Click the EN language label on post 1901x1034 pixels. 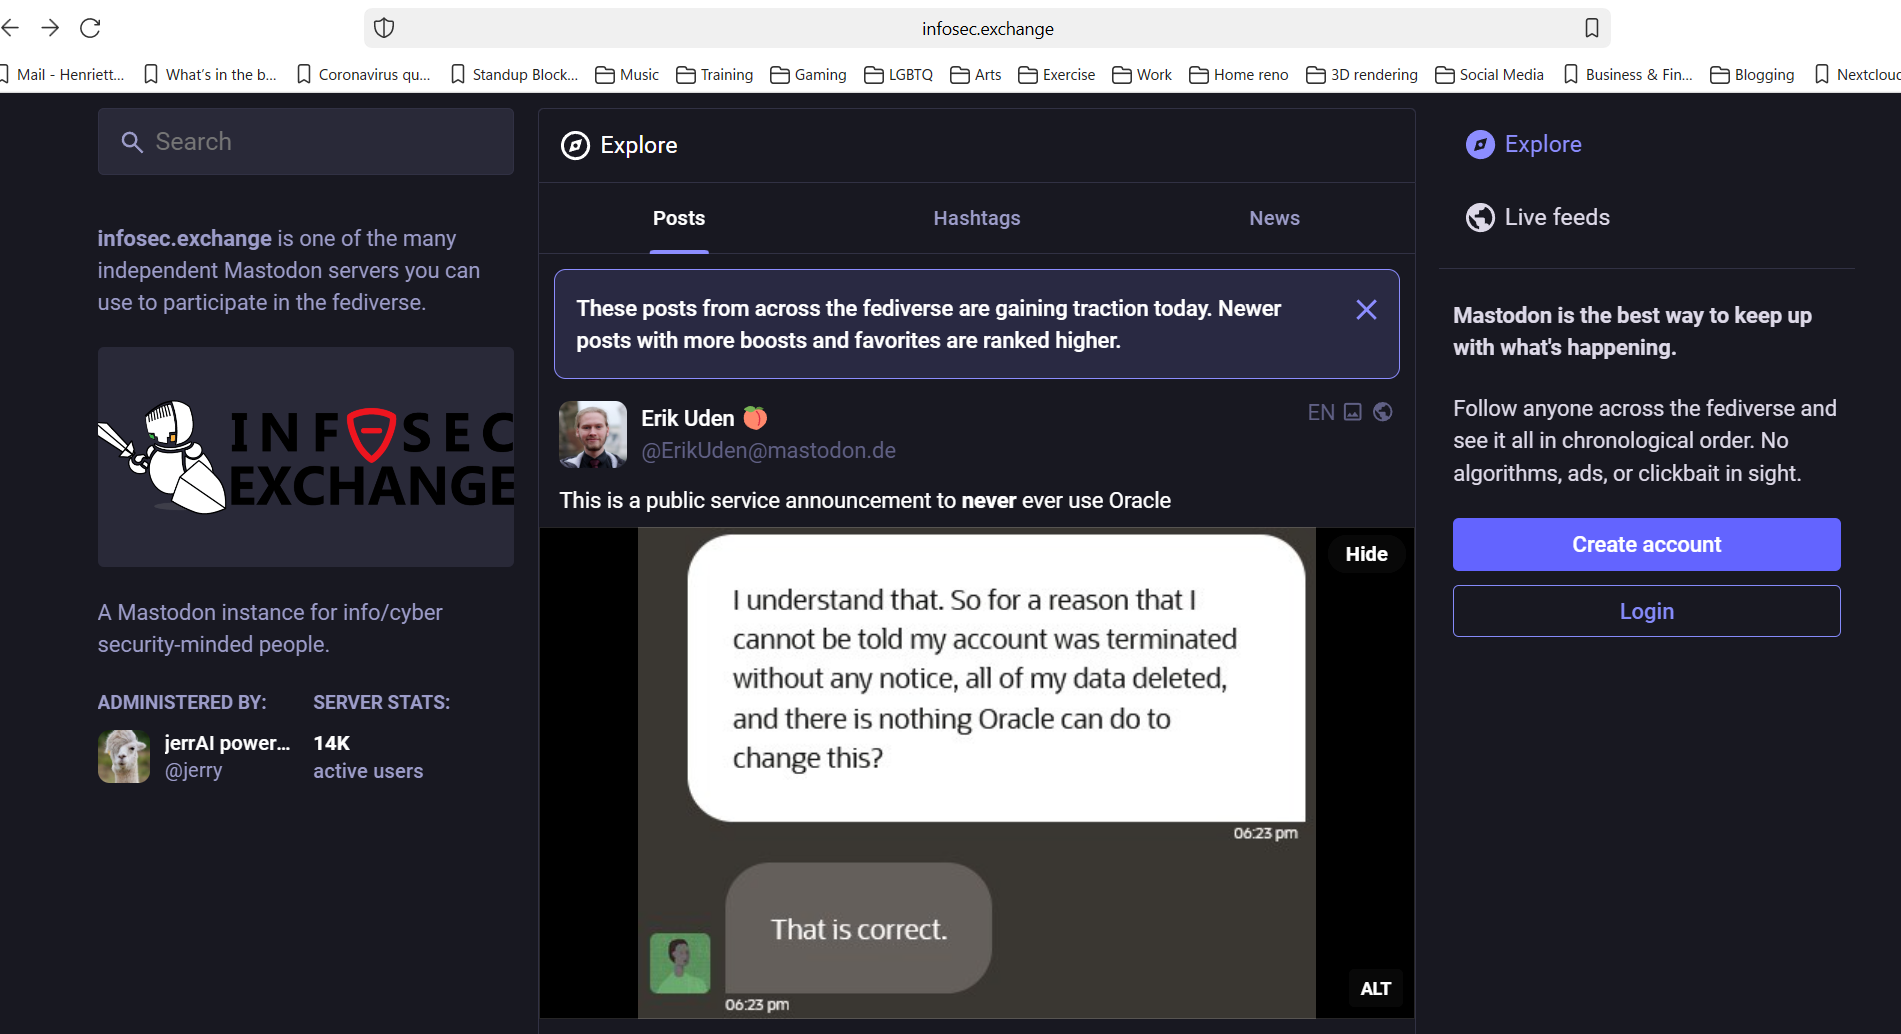tap(1321, 412)
